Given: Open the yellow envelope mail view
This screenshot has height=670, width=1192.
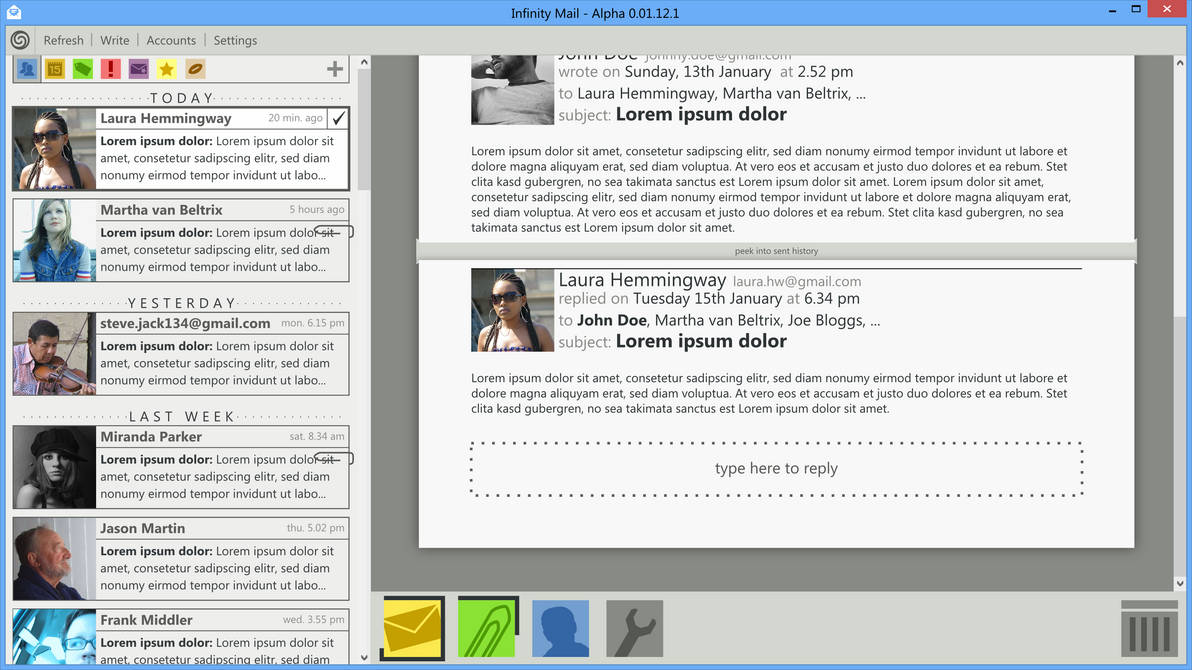Looking at the screenshot, I should [412, 628].
